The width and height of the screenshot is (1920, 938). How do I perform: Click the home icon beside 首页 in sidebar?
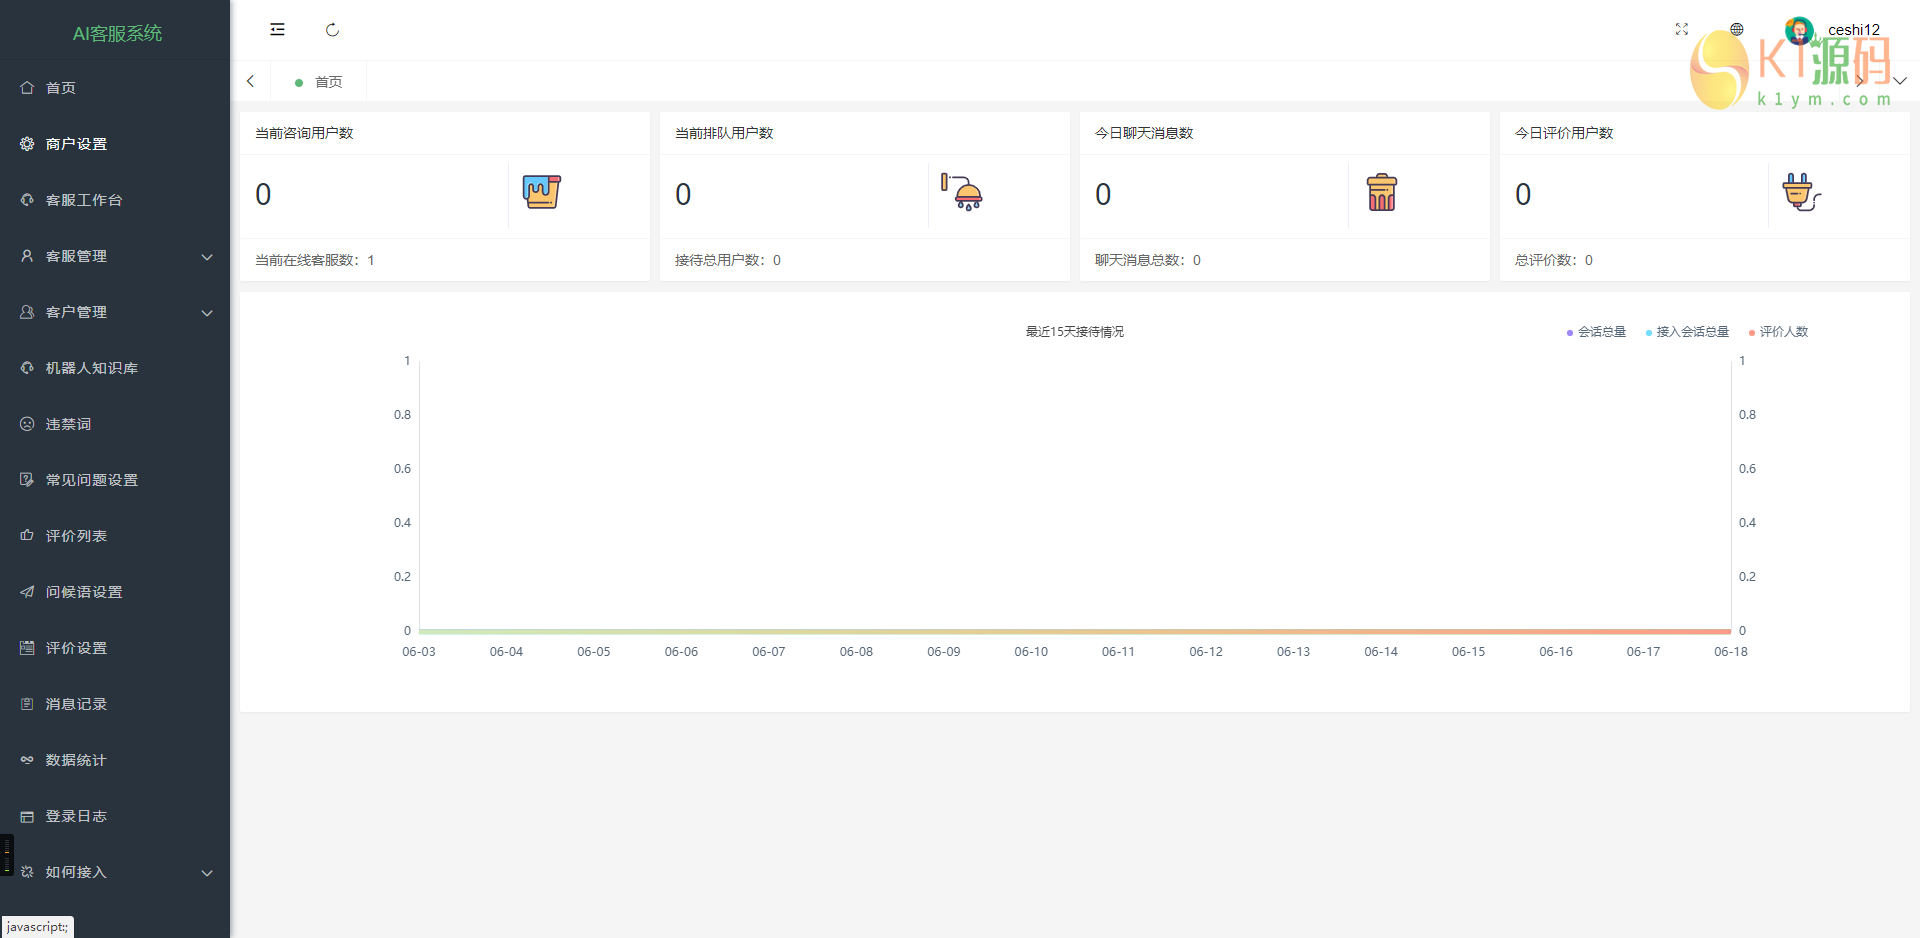(x=27, y=88)
